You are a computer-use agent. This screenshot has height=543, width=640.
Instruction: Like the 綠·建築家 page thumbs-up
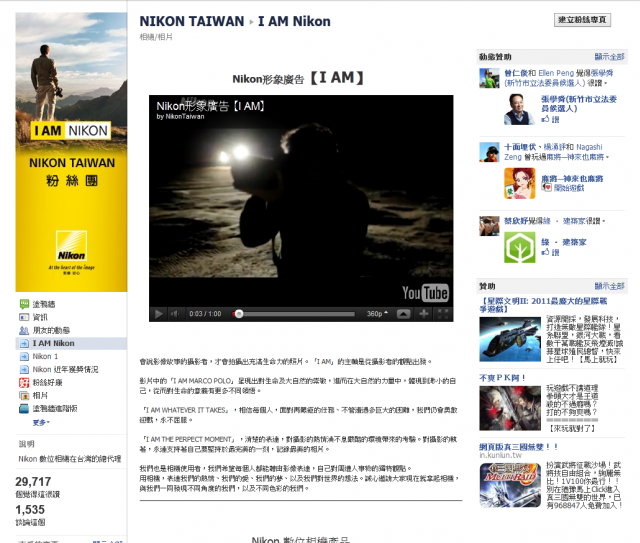pos(550,252)
